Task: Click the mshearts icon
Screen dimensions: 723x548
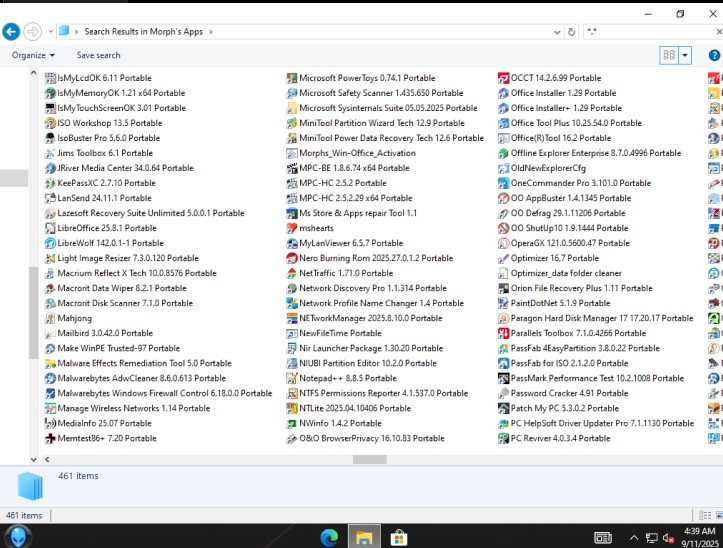Action: point(292,228)
